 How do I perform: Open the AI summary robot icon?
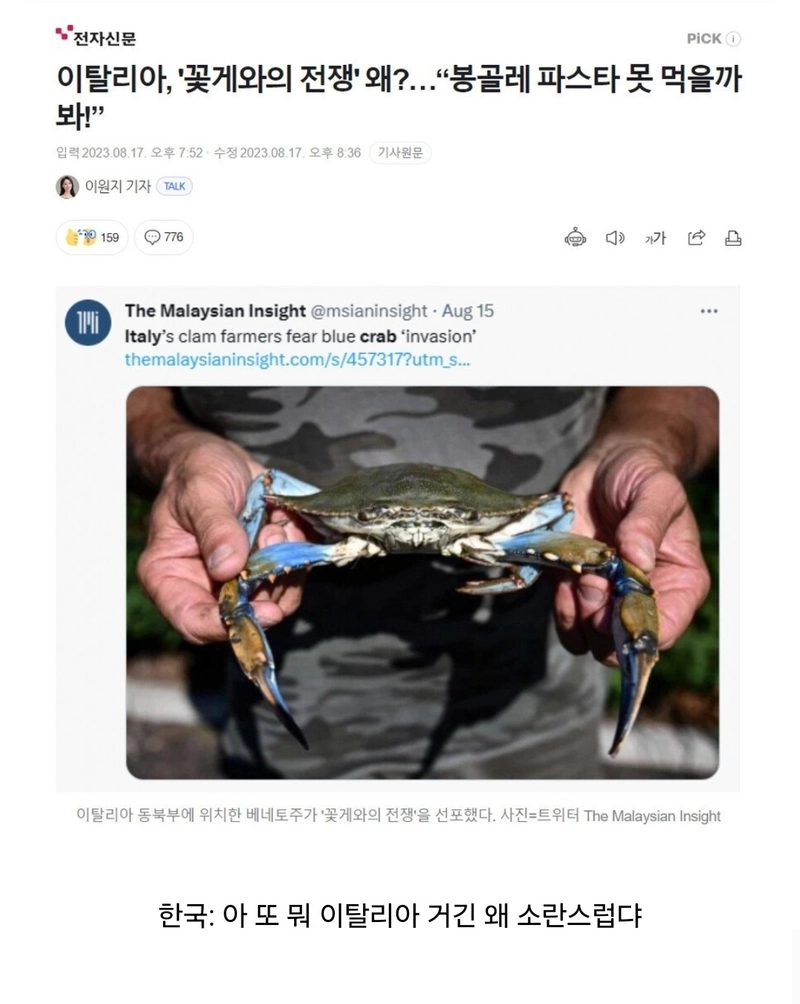575,238
